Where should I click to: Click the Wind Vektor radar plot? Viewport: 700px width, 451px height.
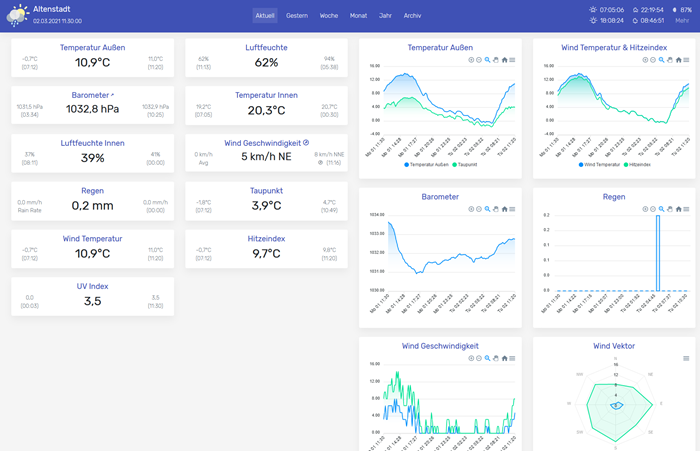[x=616, y=405]
